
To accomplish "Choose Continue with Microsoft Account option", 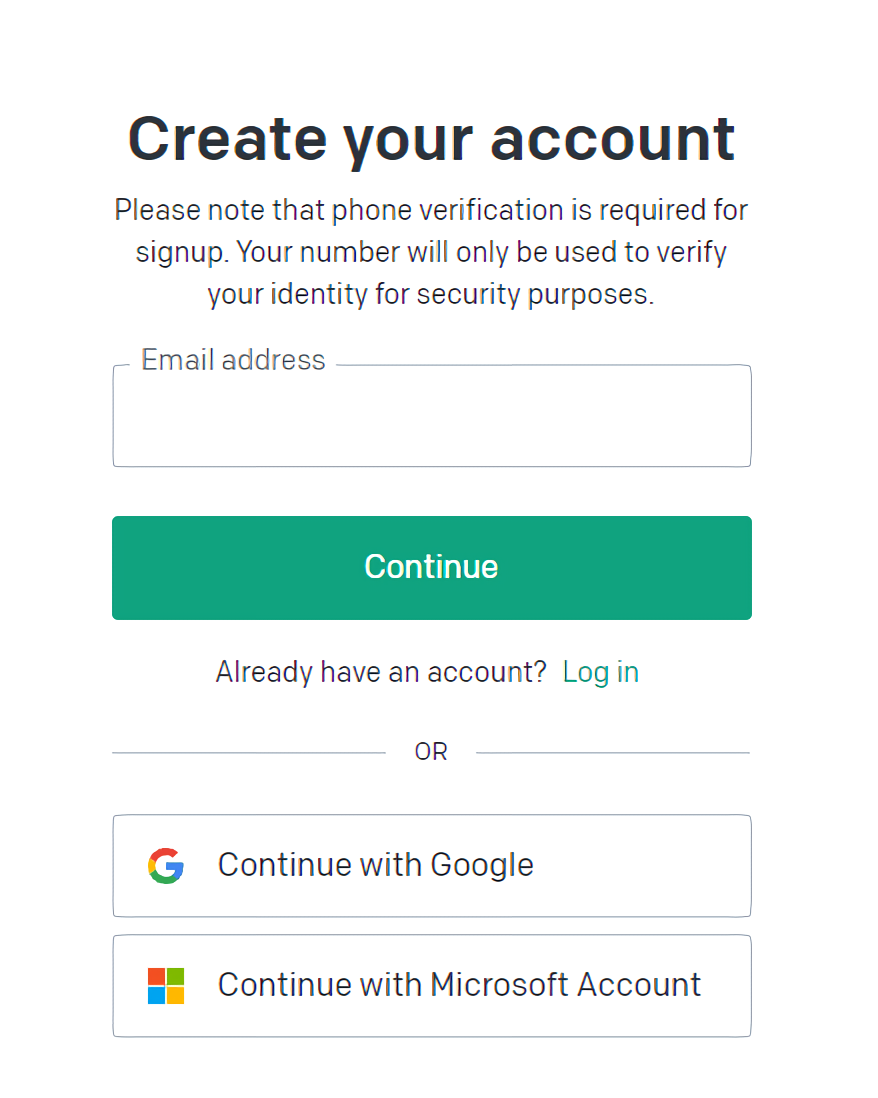I will click(431, 985).
